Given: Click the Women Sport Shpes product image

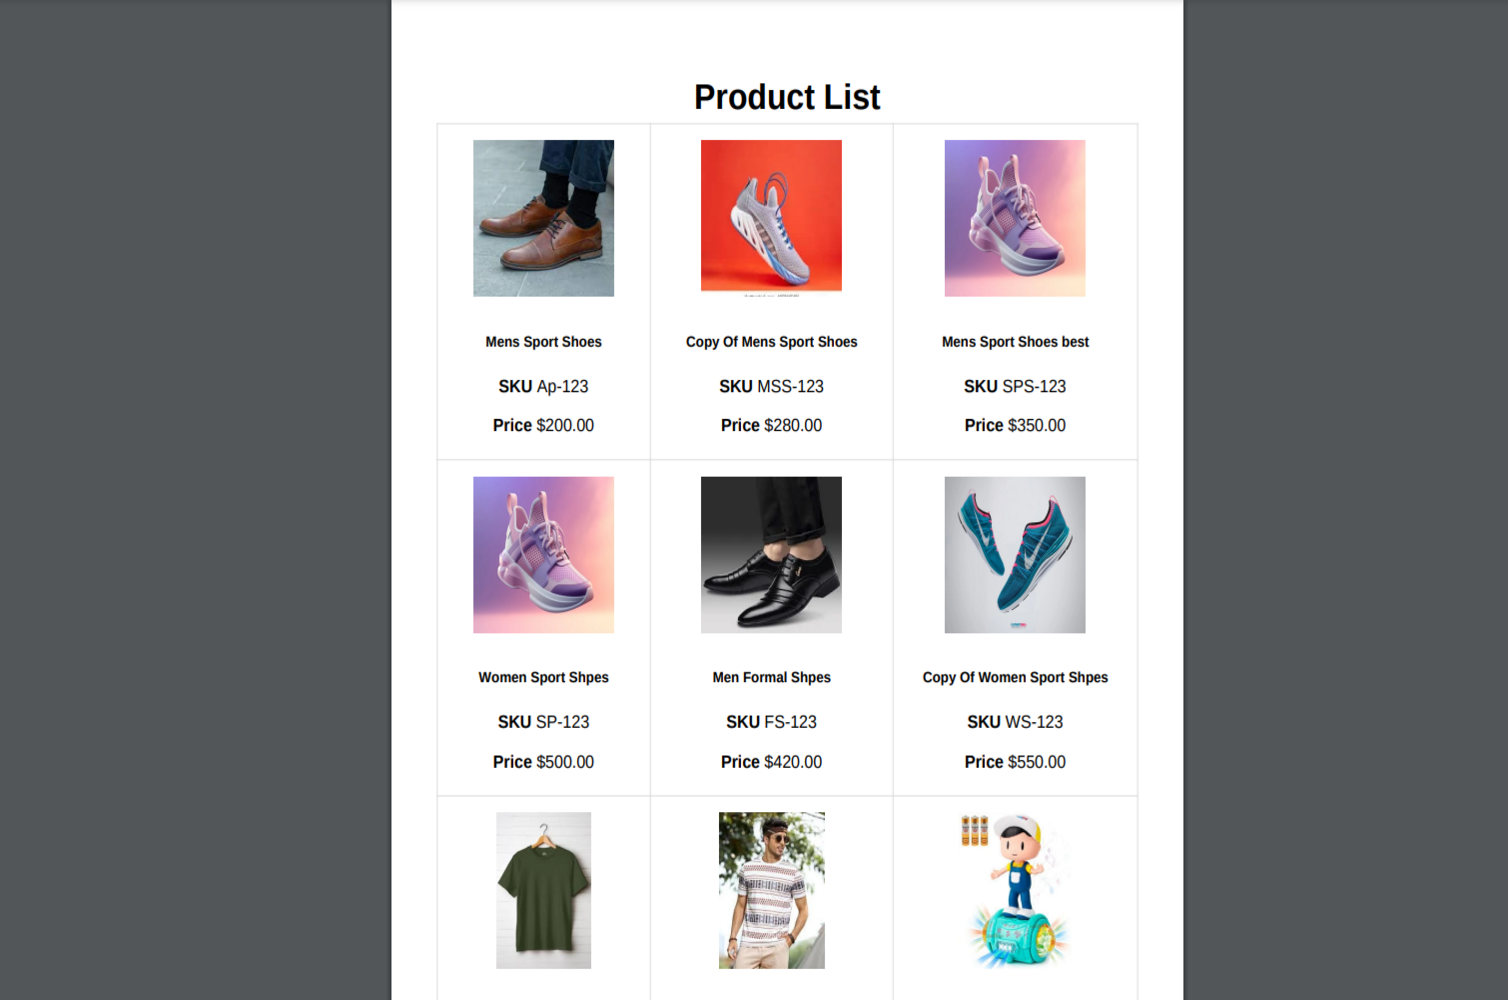Looking at the screenshot, I should coord(543,555).
